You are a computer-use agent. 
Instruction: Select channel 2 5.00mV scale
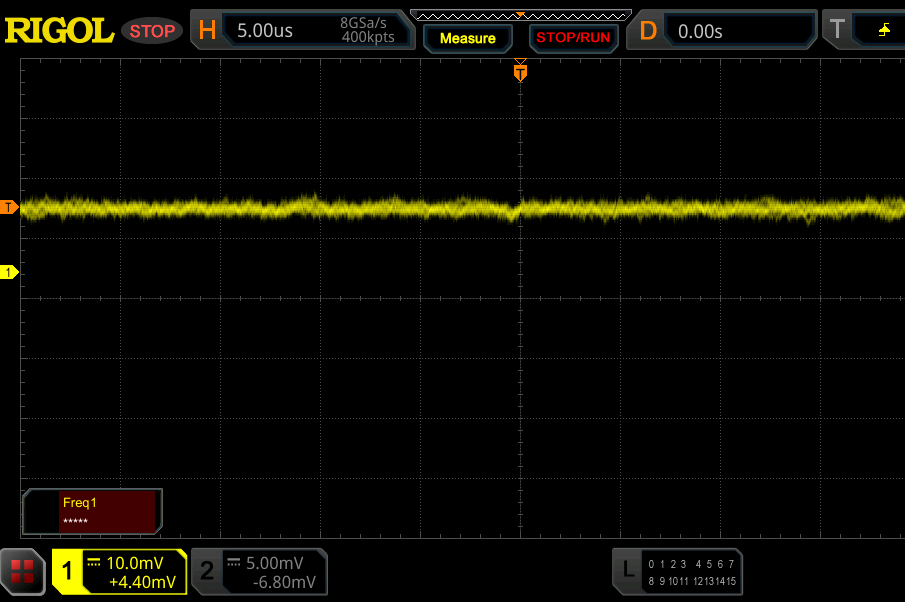click(x=275, y=563)
